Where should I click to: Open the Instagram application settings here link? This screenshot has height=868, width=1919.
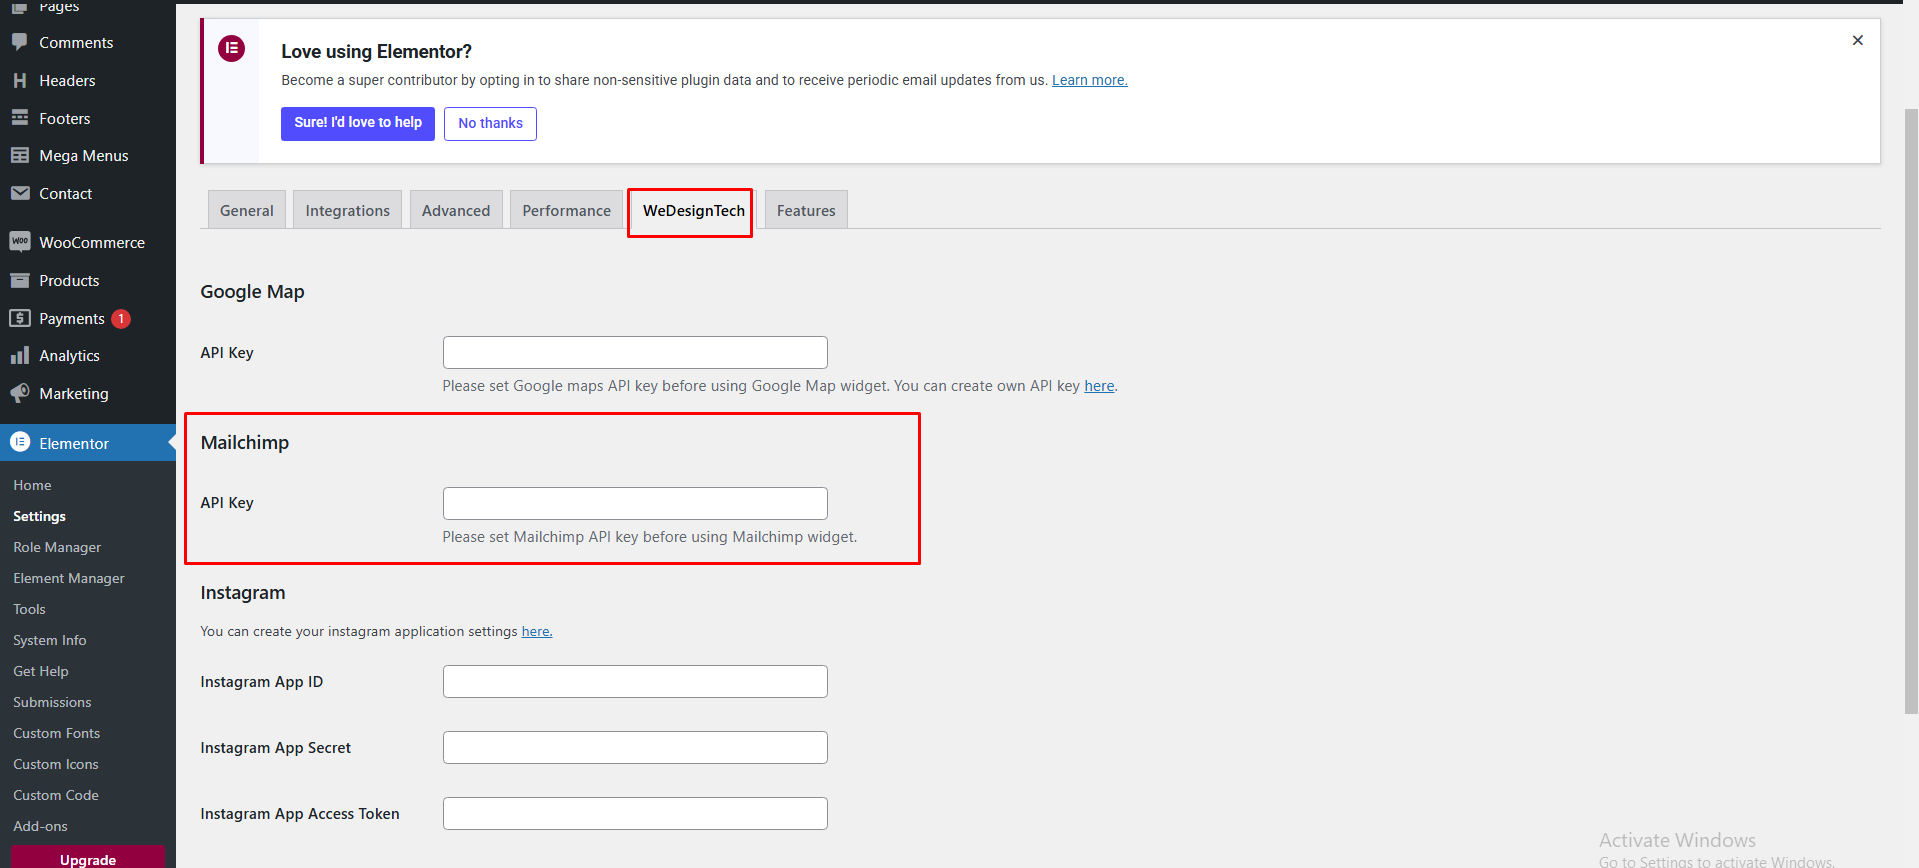pyautogui.click(x=536, y=631)
